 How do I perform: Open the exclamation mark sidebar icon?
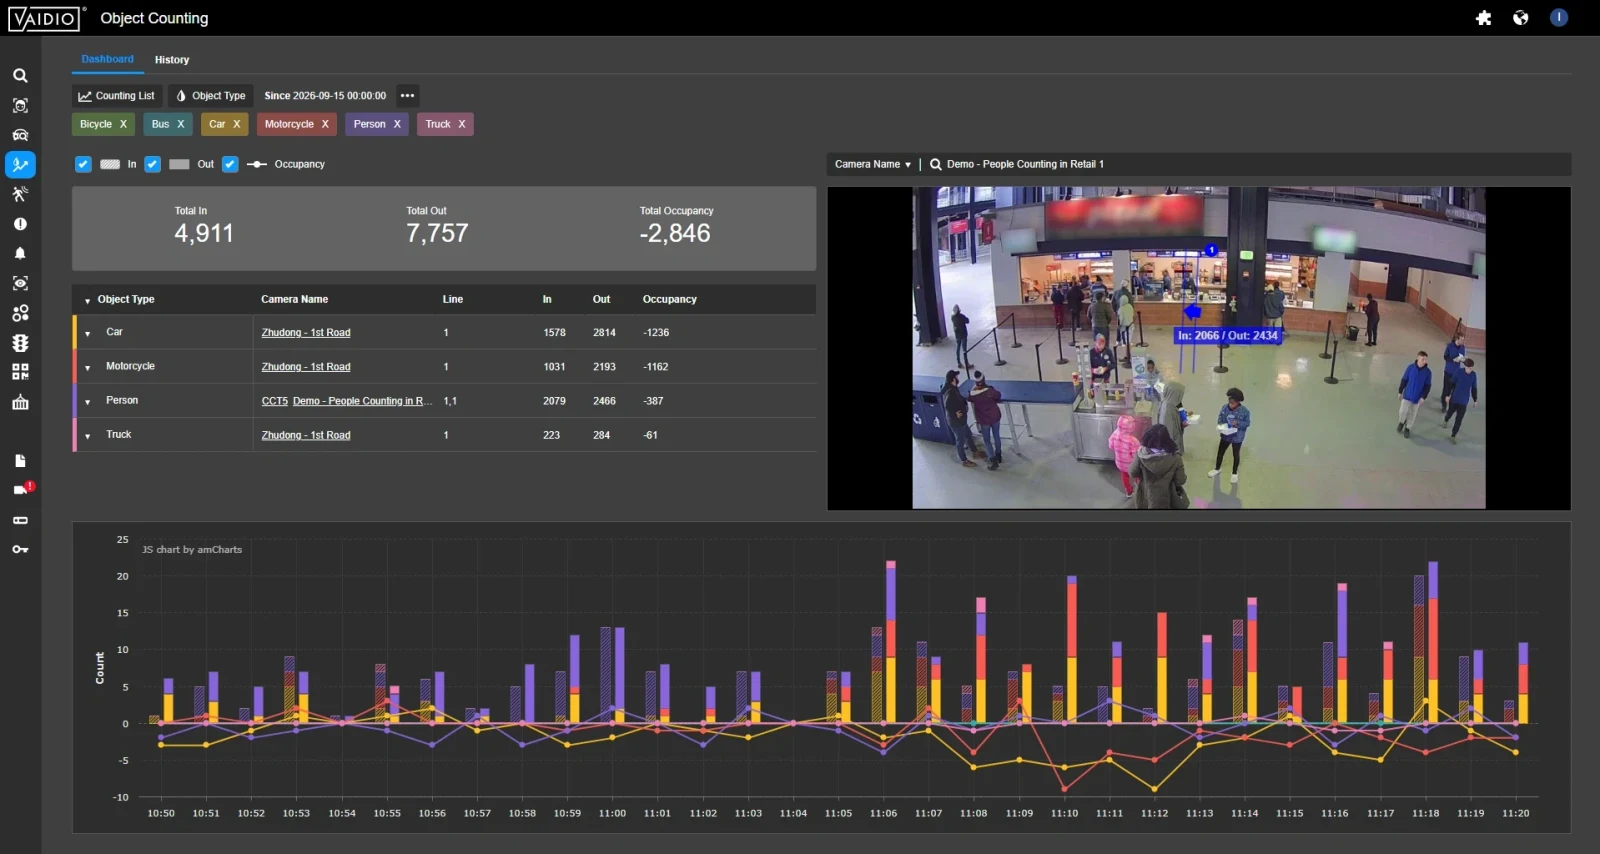point(20,224)
